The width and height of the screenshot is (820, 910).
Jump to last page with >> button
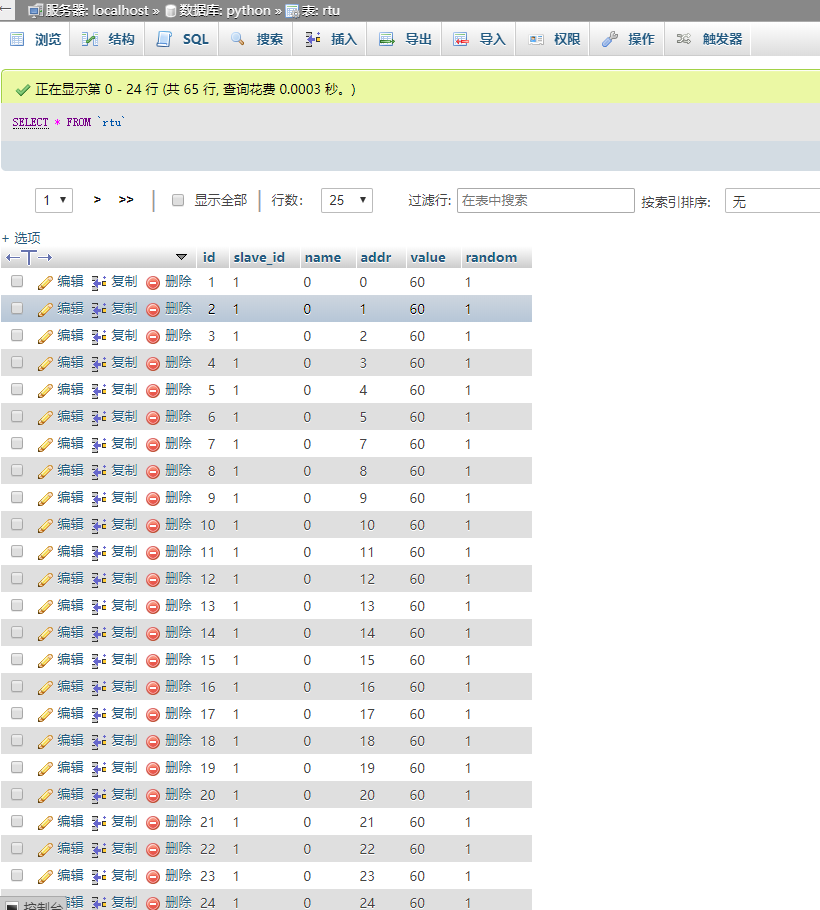pos(126,200)
